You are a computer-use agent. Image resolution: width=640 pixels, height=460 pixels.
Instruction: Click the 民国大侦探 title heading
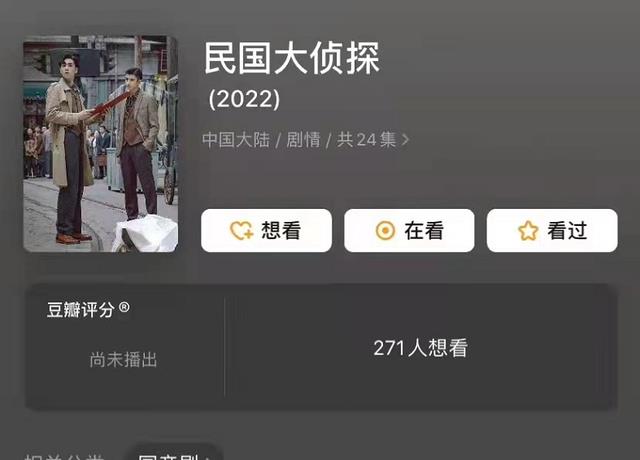coord(292,58)
